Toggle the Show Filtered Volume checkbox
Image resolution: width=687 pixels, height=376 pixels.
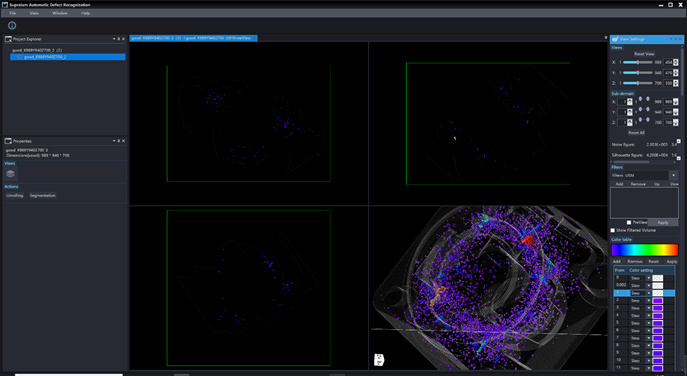(x=613, y=230)
